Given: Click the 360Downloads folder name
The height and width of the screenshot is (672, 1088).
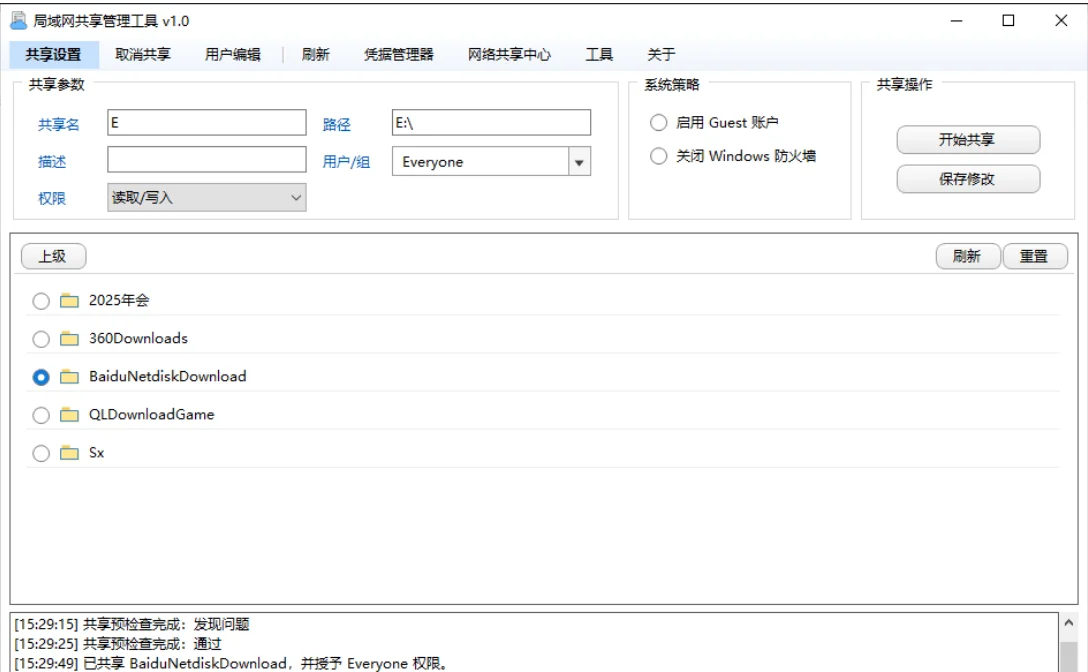Looking at the screenshot, I should (x=138, y=339).
